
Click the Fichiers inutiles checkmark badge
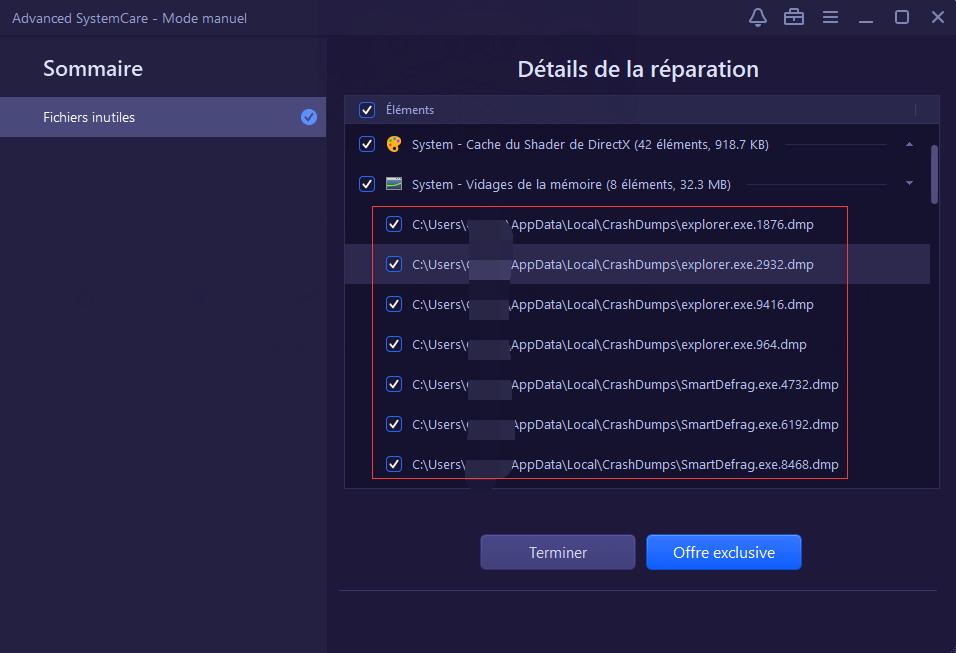[309, 117]
